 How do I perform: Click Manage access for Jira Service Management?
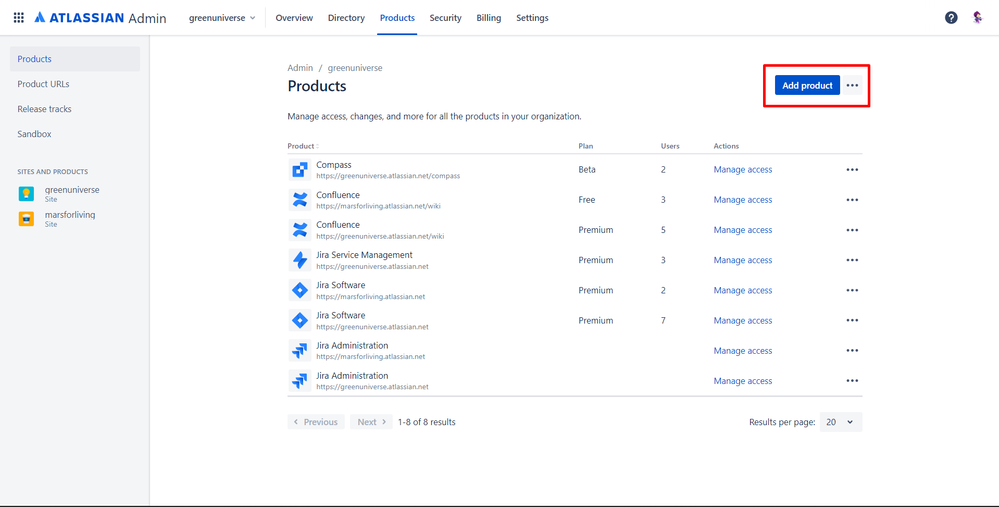[742, 260]
